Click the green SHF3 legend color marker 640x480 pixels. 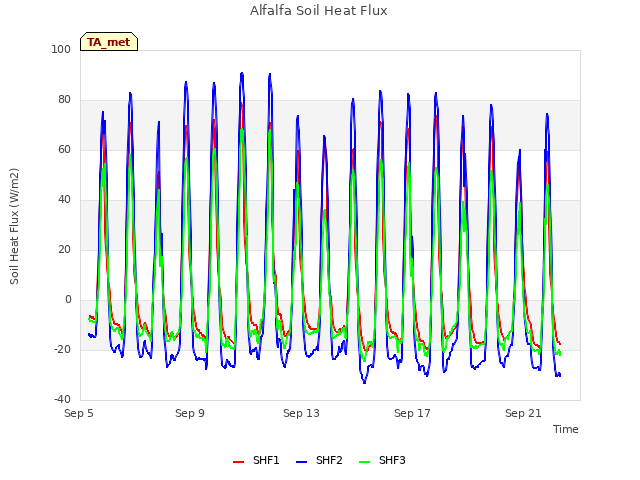pos(364,462)
